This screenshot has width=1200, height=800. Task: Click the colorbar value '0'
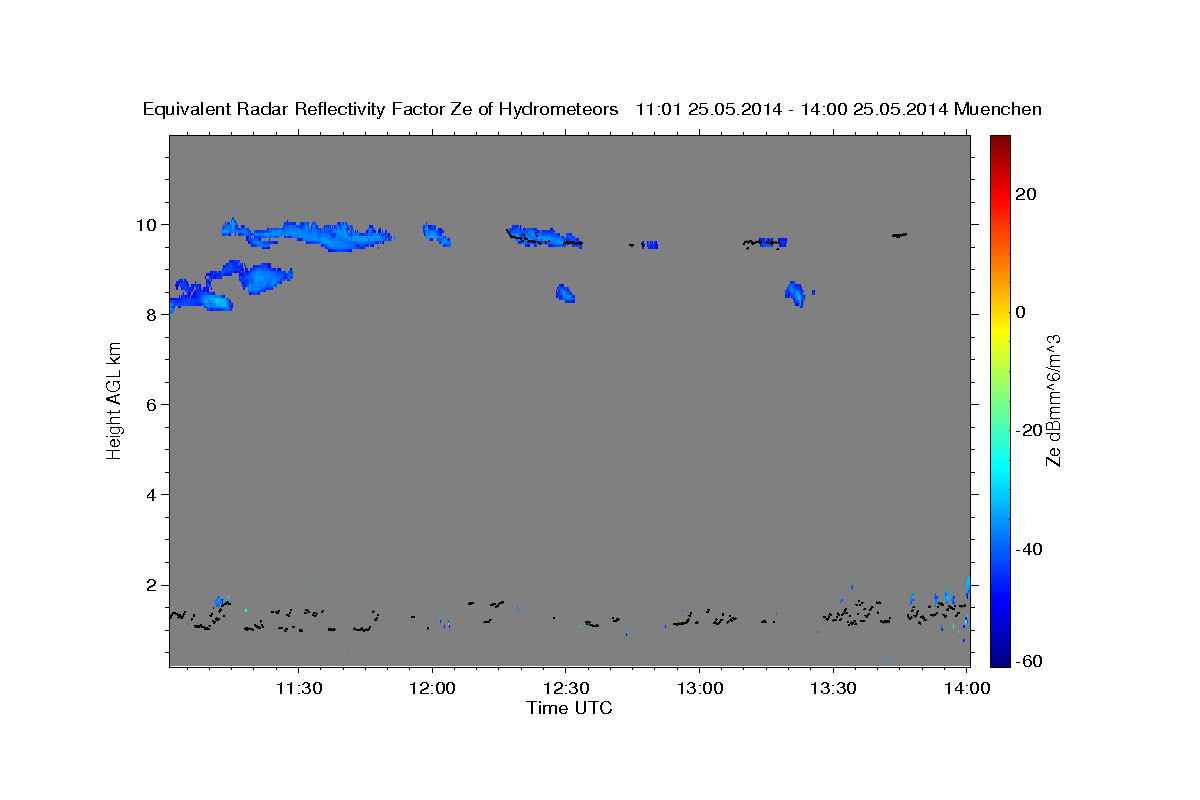click(1020, 312)
